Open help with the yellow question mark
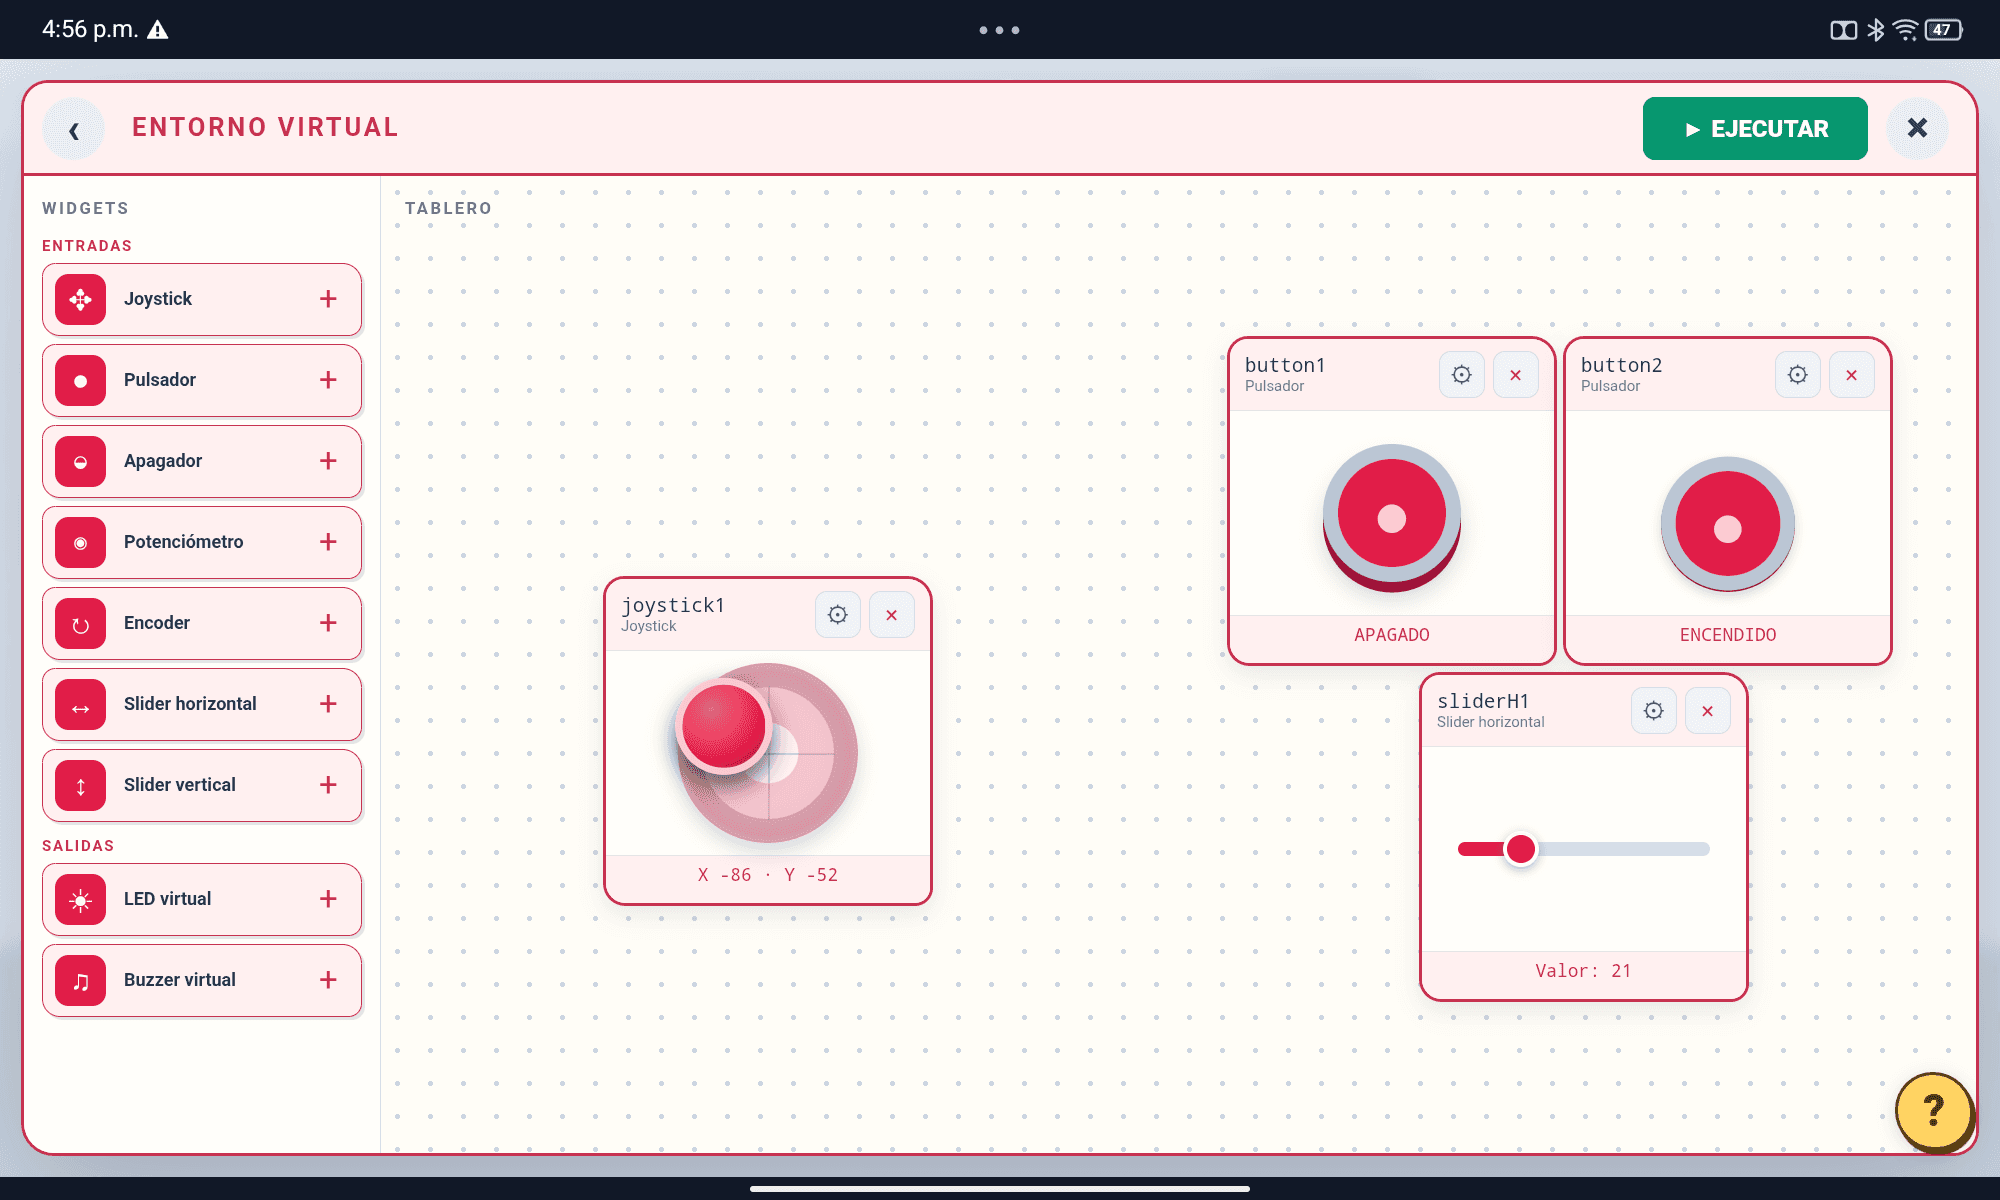Image resolution: width=2000 pixels, height=1200 pixels. [x=1934, y=1110]
